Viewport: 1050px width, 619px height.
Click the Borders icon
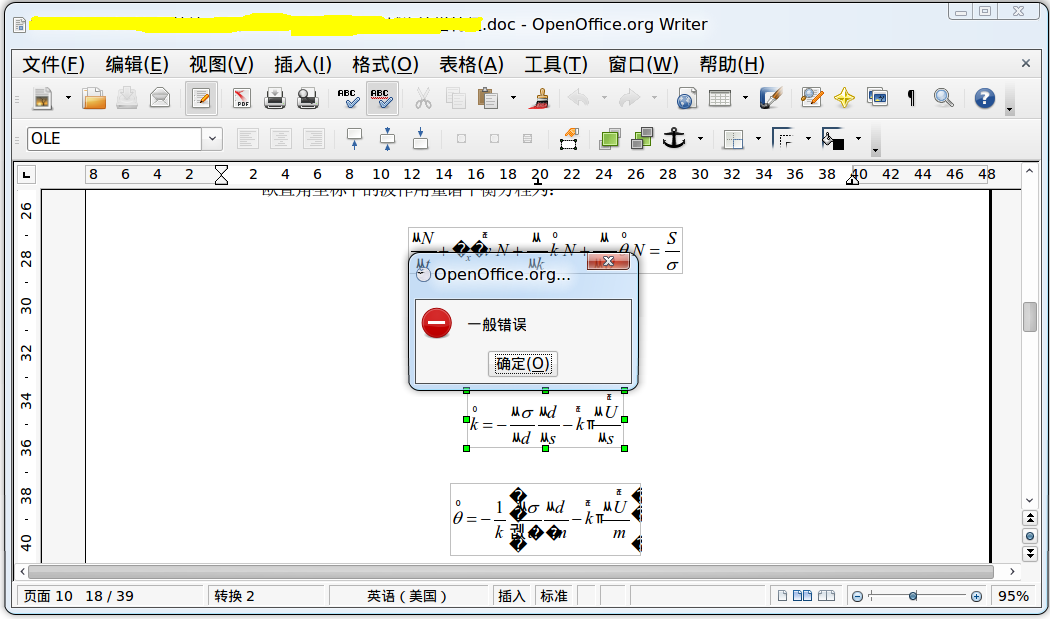coord(733,139)
